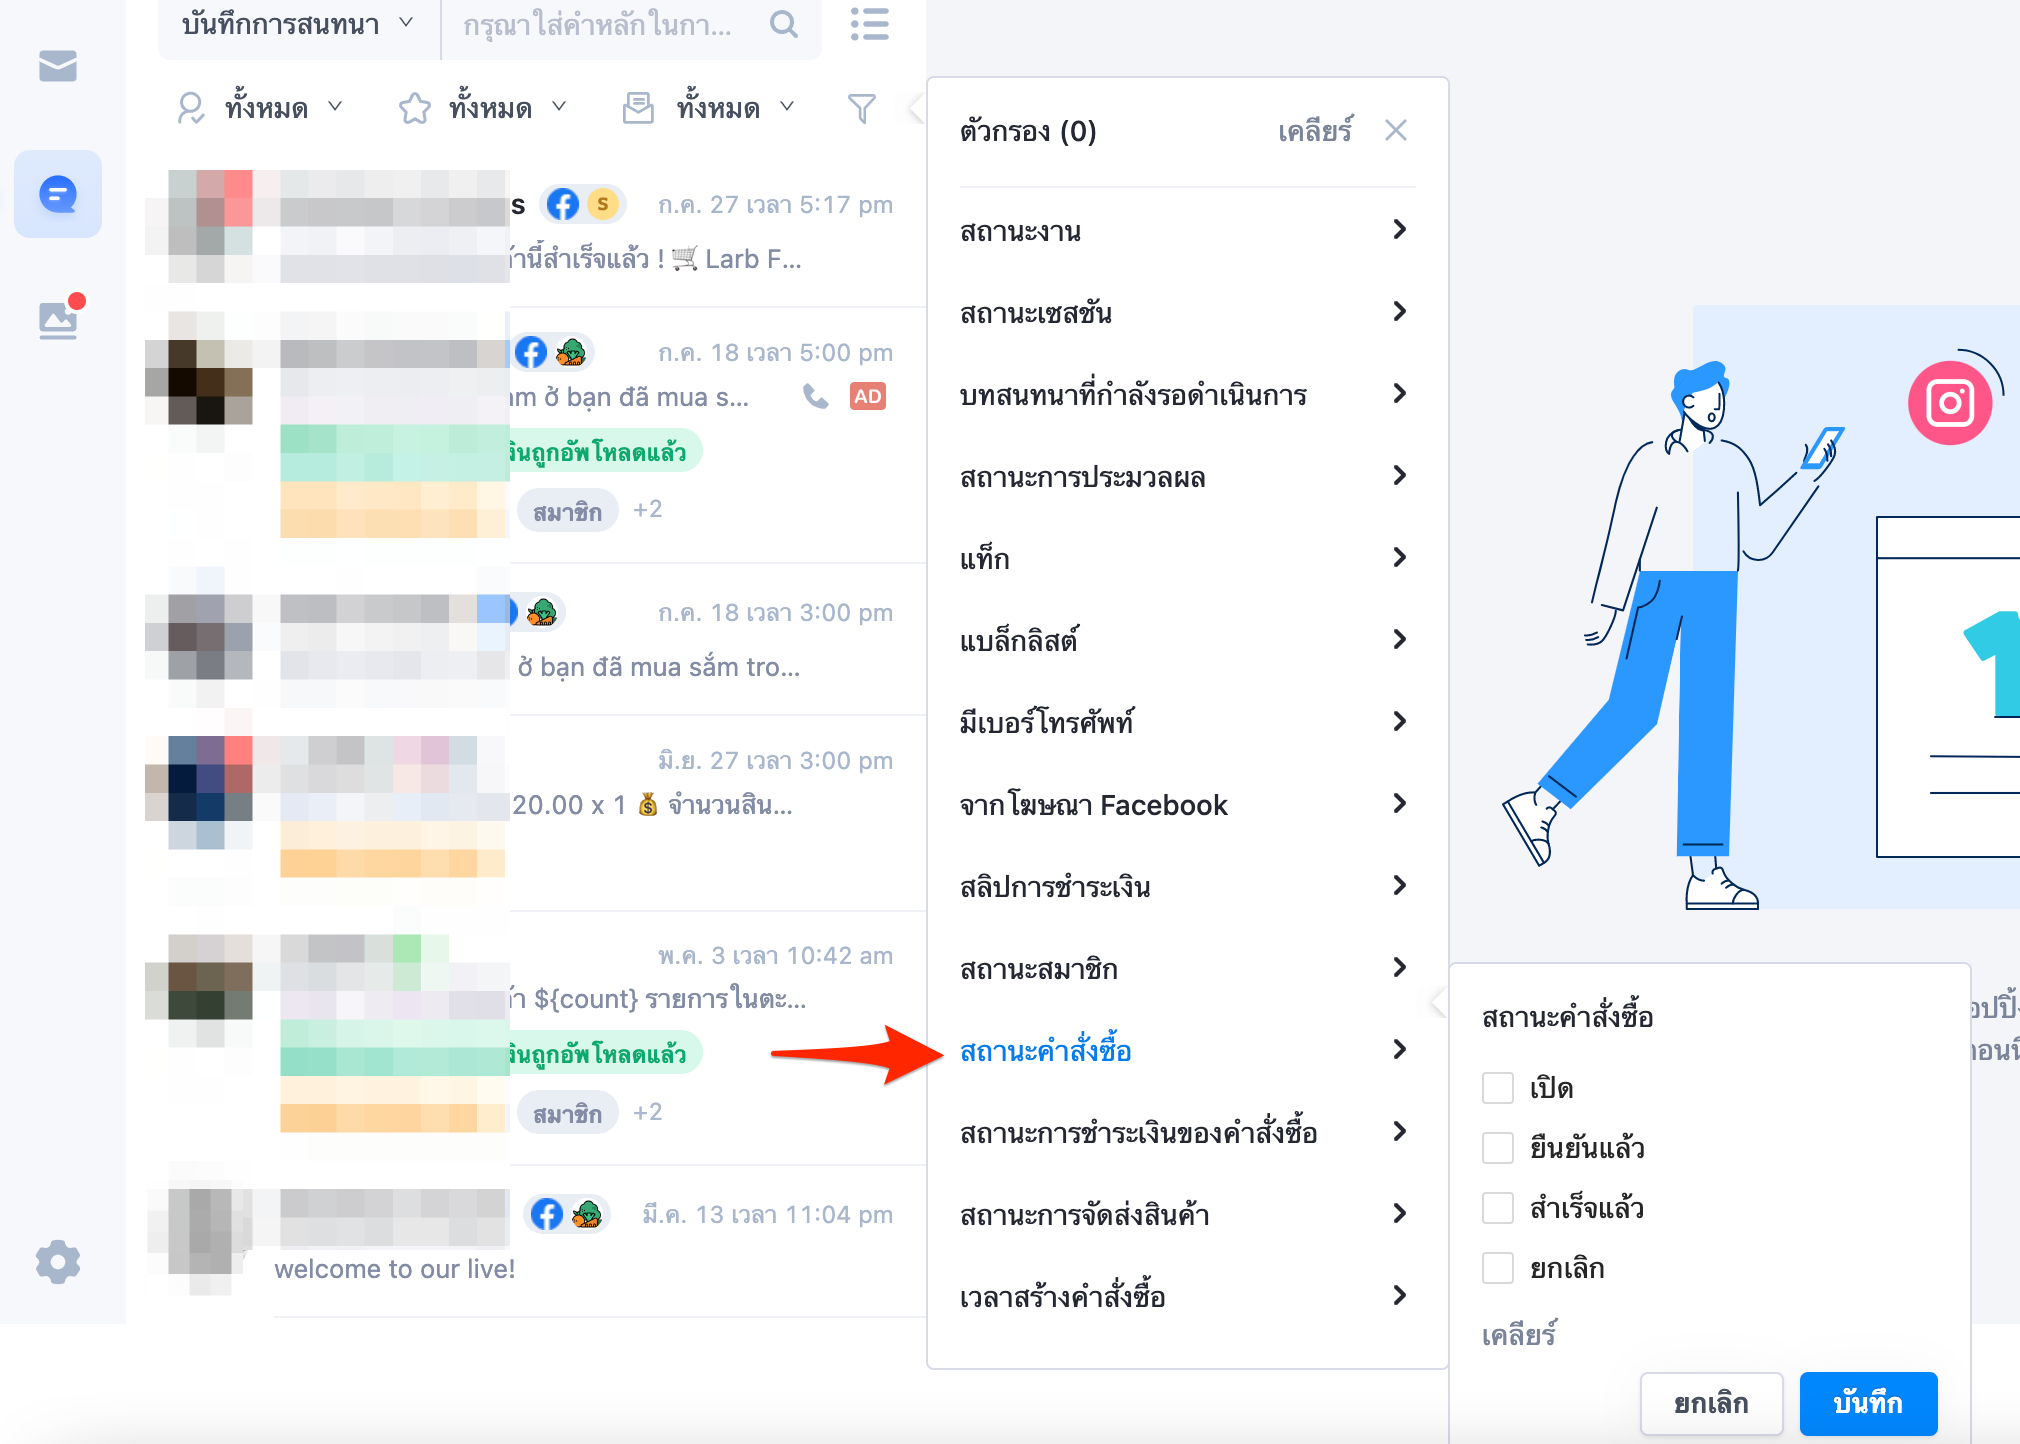Open the mail inbox sidebar icon

coord(58,66)
